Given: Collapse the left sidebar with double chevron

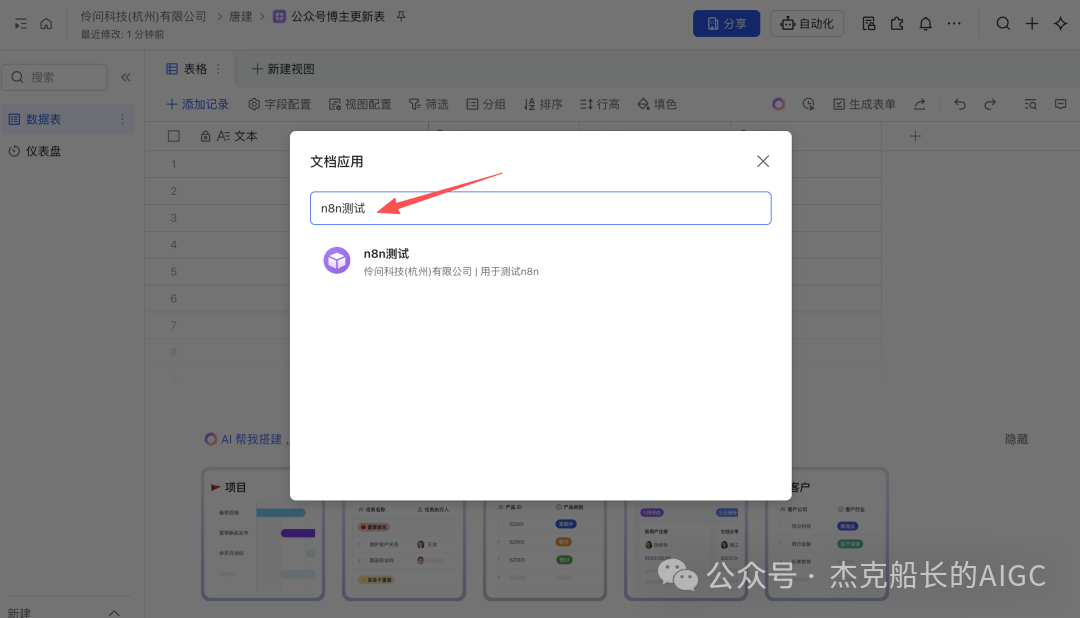Looking at the screenshot, I should coord(126,77).
